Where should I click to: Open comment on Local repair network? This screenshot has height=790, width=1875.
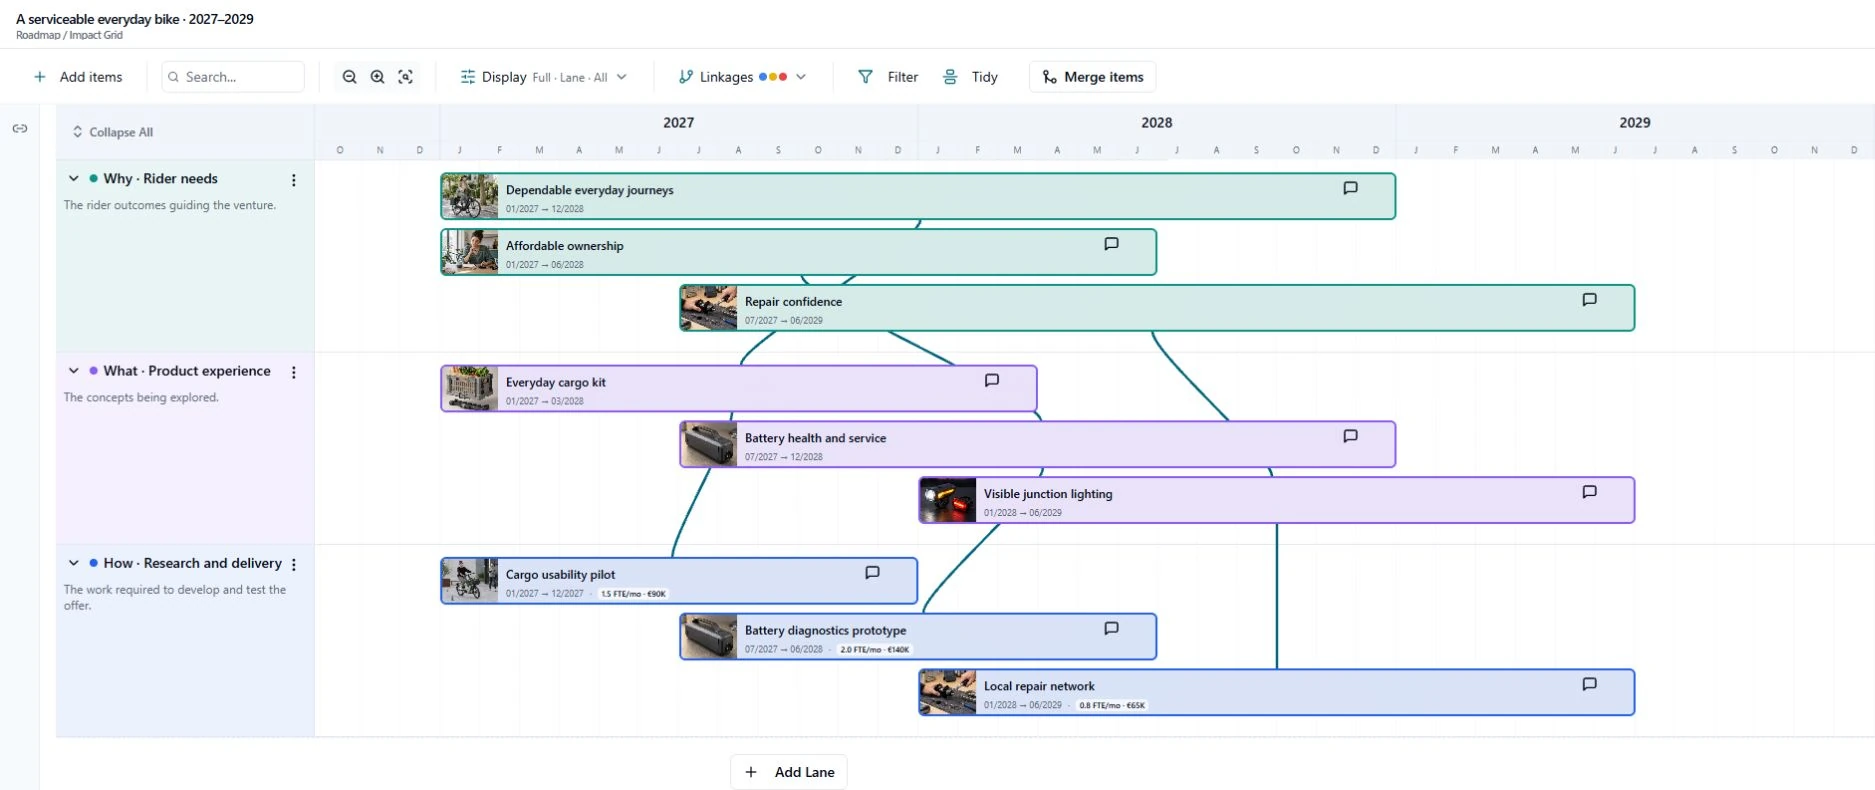pyautogui.click(x=1589, y=685)
